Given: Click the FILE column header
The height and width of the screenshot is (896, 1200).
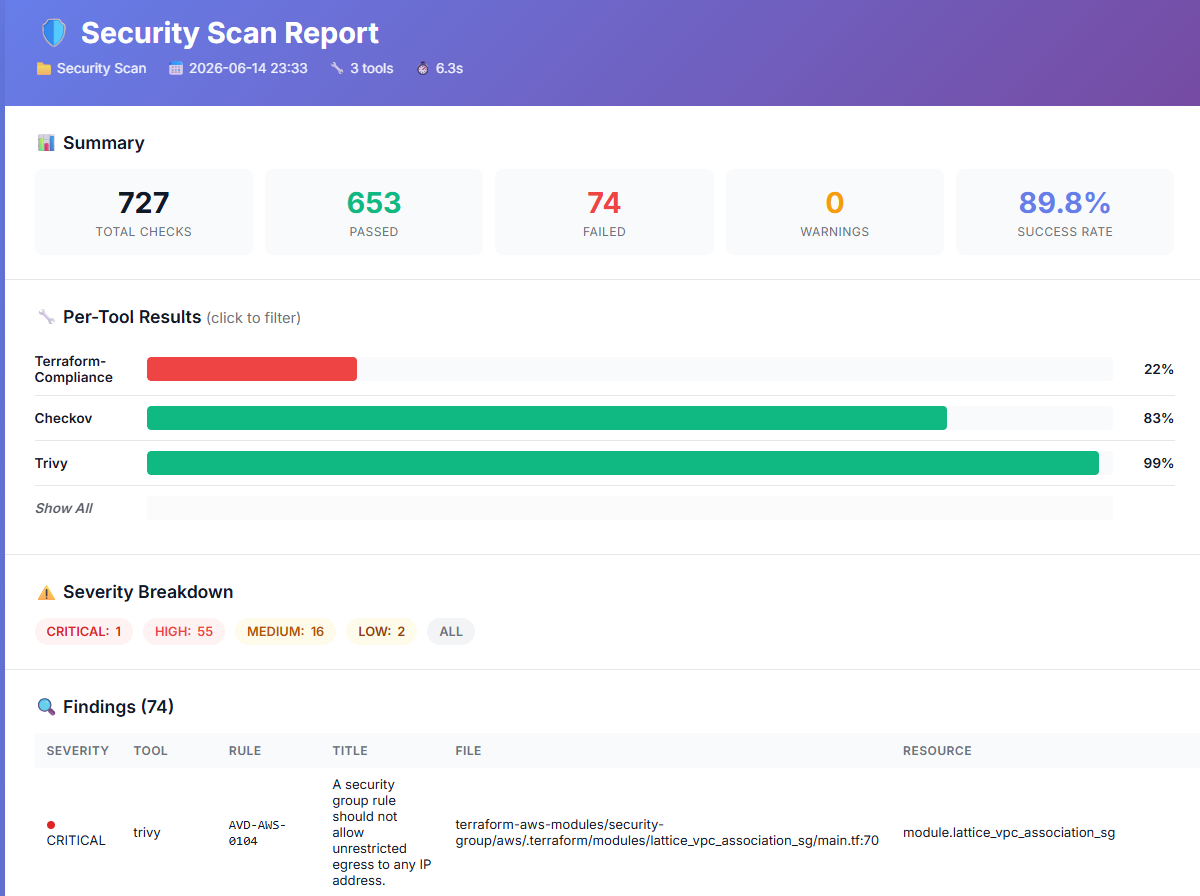Looking at the screenshot, I should point(468,751).
